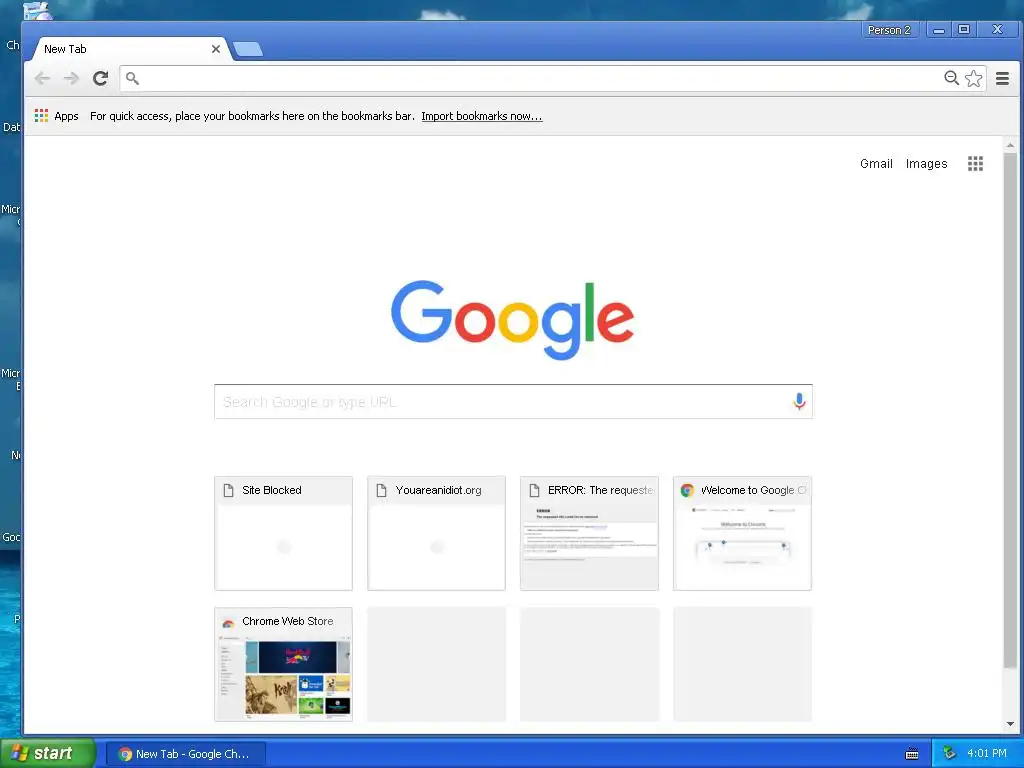1024x768 pixels.
Task: Open the Google apps grid
Action: [975, 163]
